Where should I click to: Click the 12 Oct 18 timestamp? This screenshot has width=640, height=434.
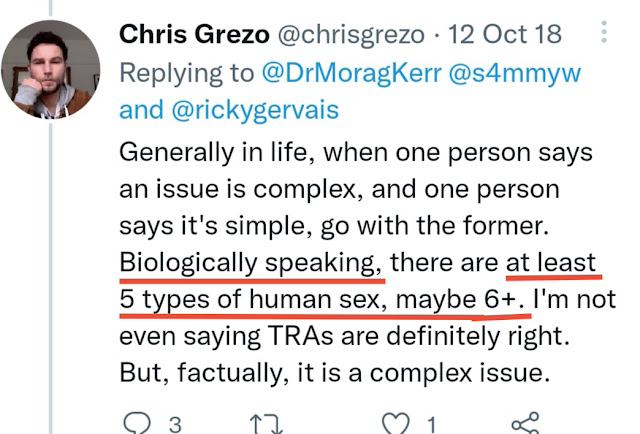(x=505, y=34)
